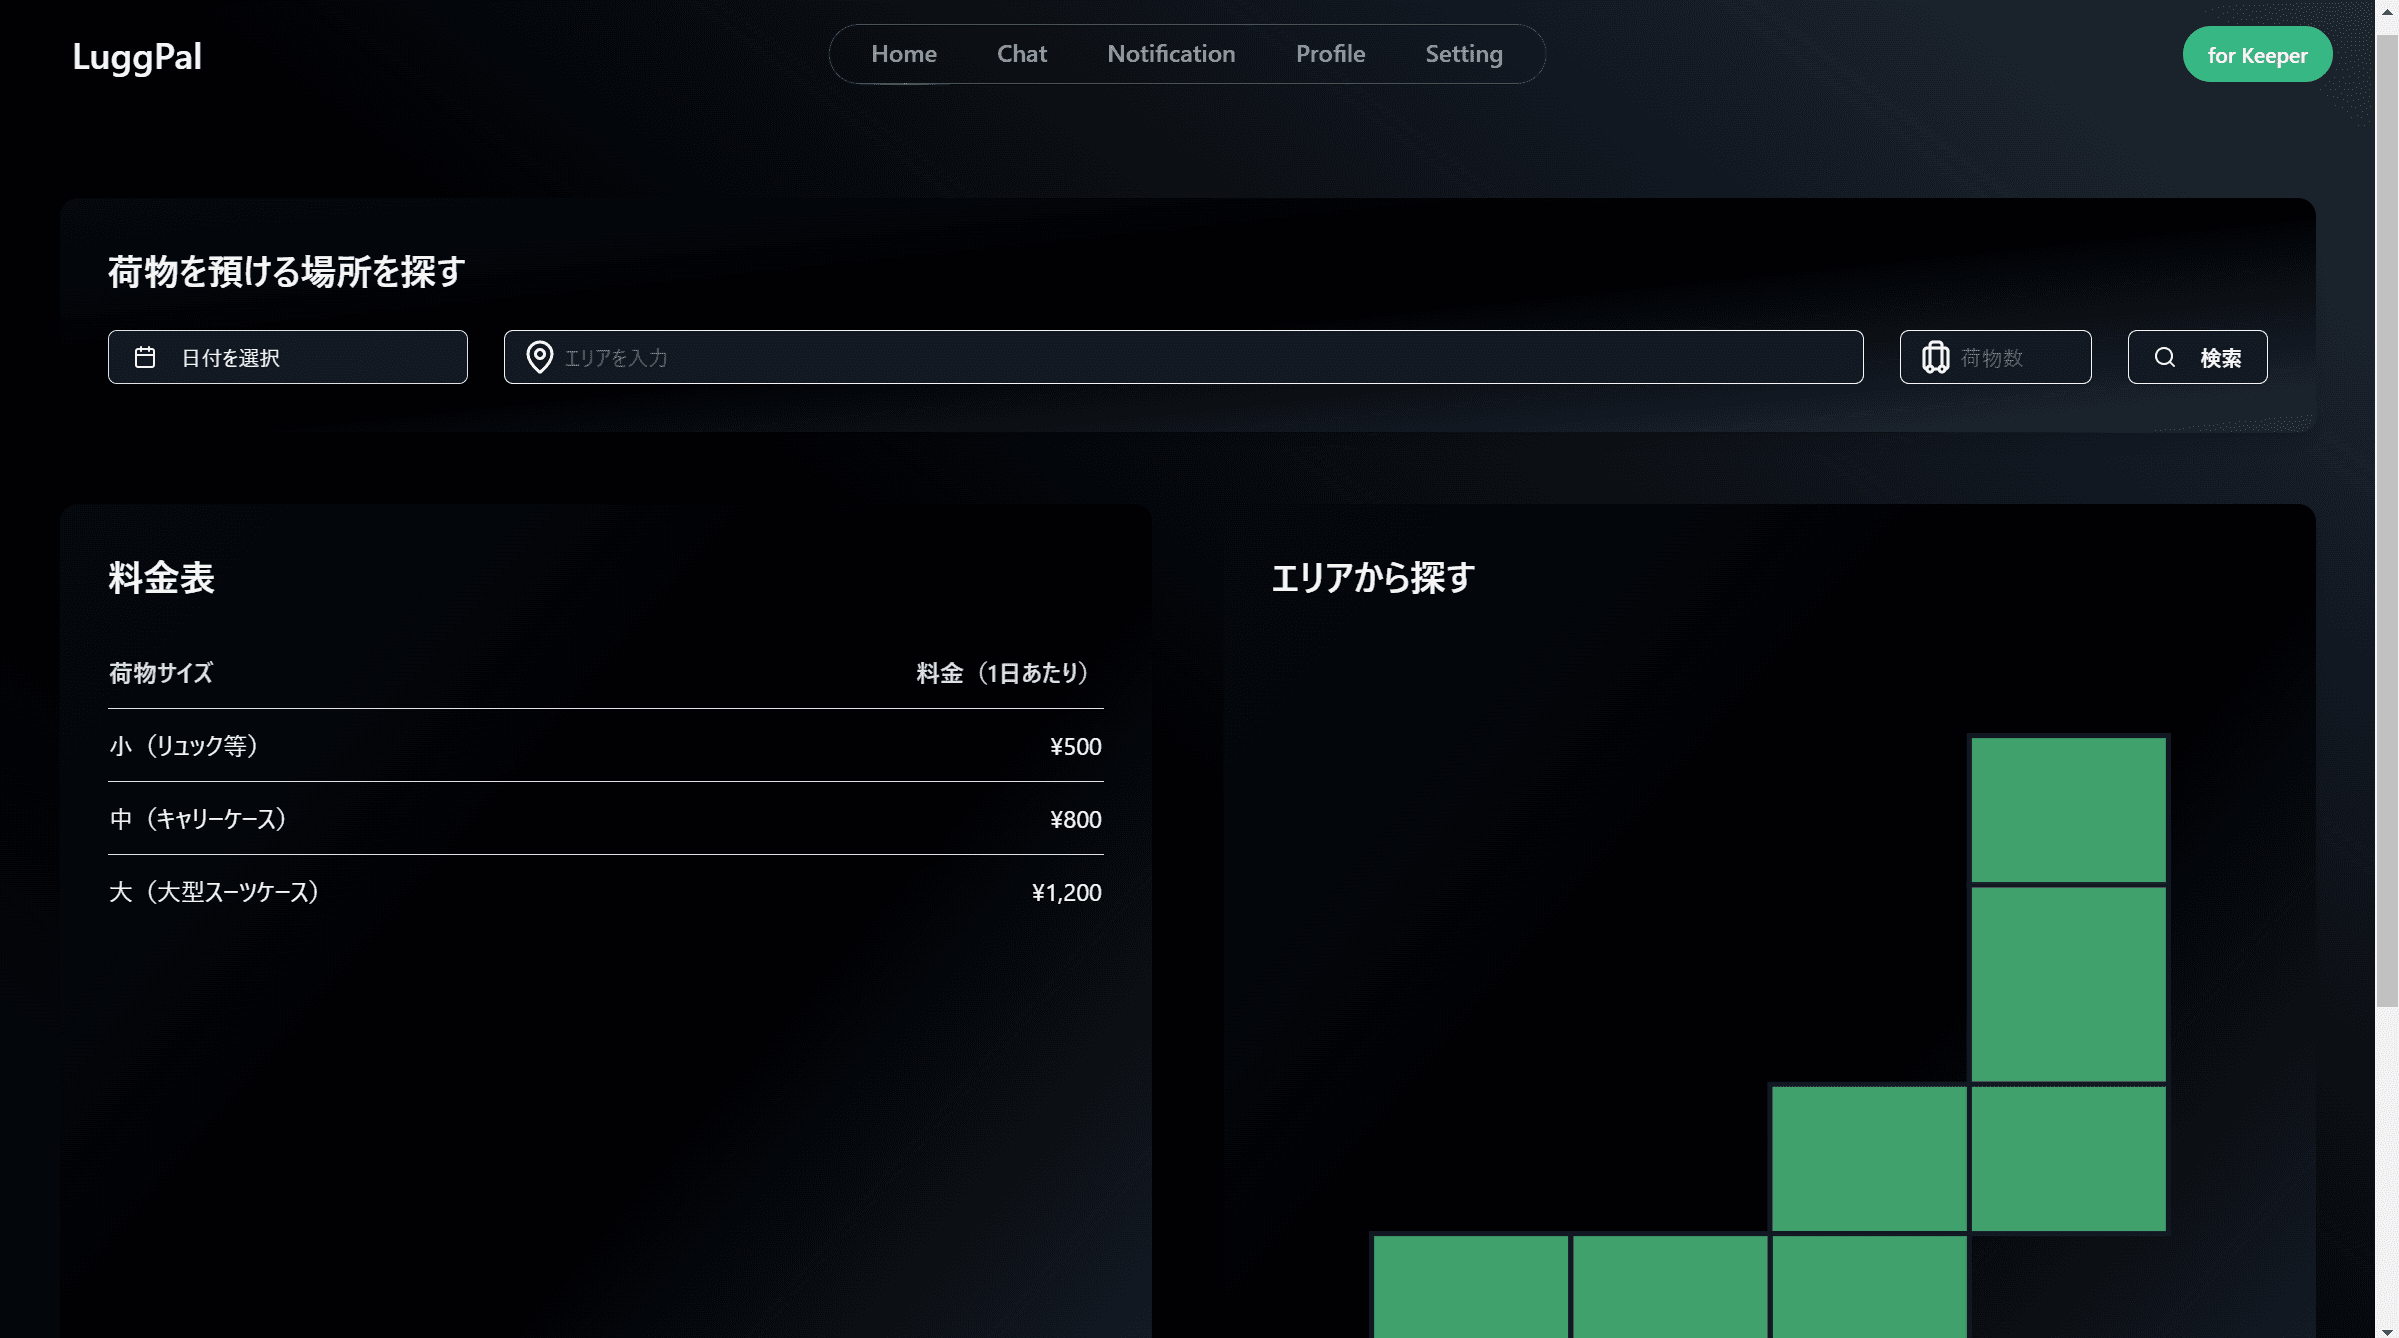This screenshot has width=2399, height=1338.
Task: Click the magnifying glass search icon
Action: coord(2164,357)
